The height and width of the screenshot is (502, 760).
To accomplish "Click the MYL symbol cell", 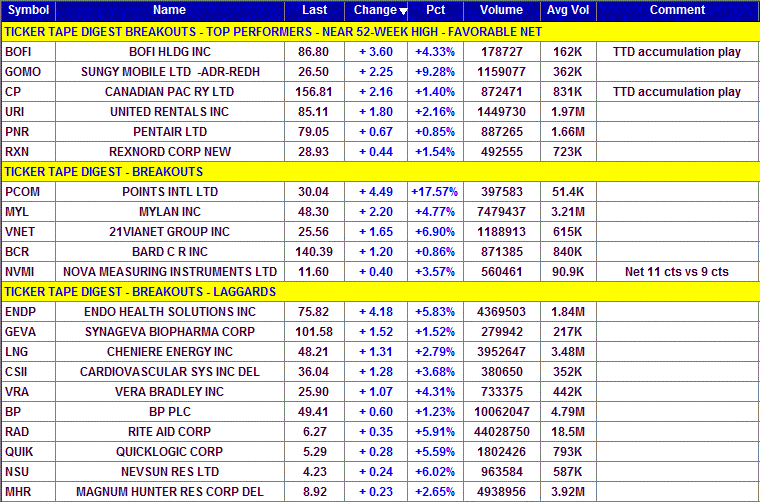I will tap(28, 212).
